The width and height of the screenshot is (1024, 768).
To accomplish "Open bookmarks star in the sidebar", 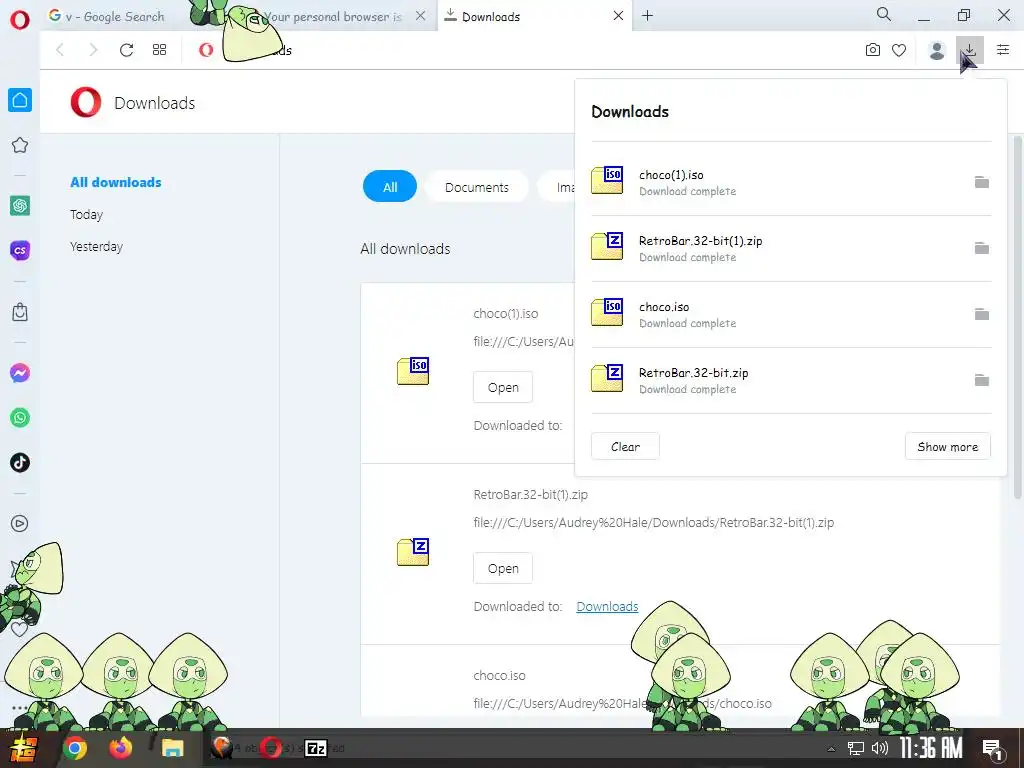I will tap(20, 145).
